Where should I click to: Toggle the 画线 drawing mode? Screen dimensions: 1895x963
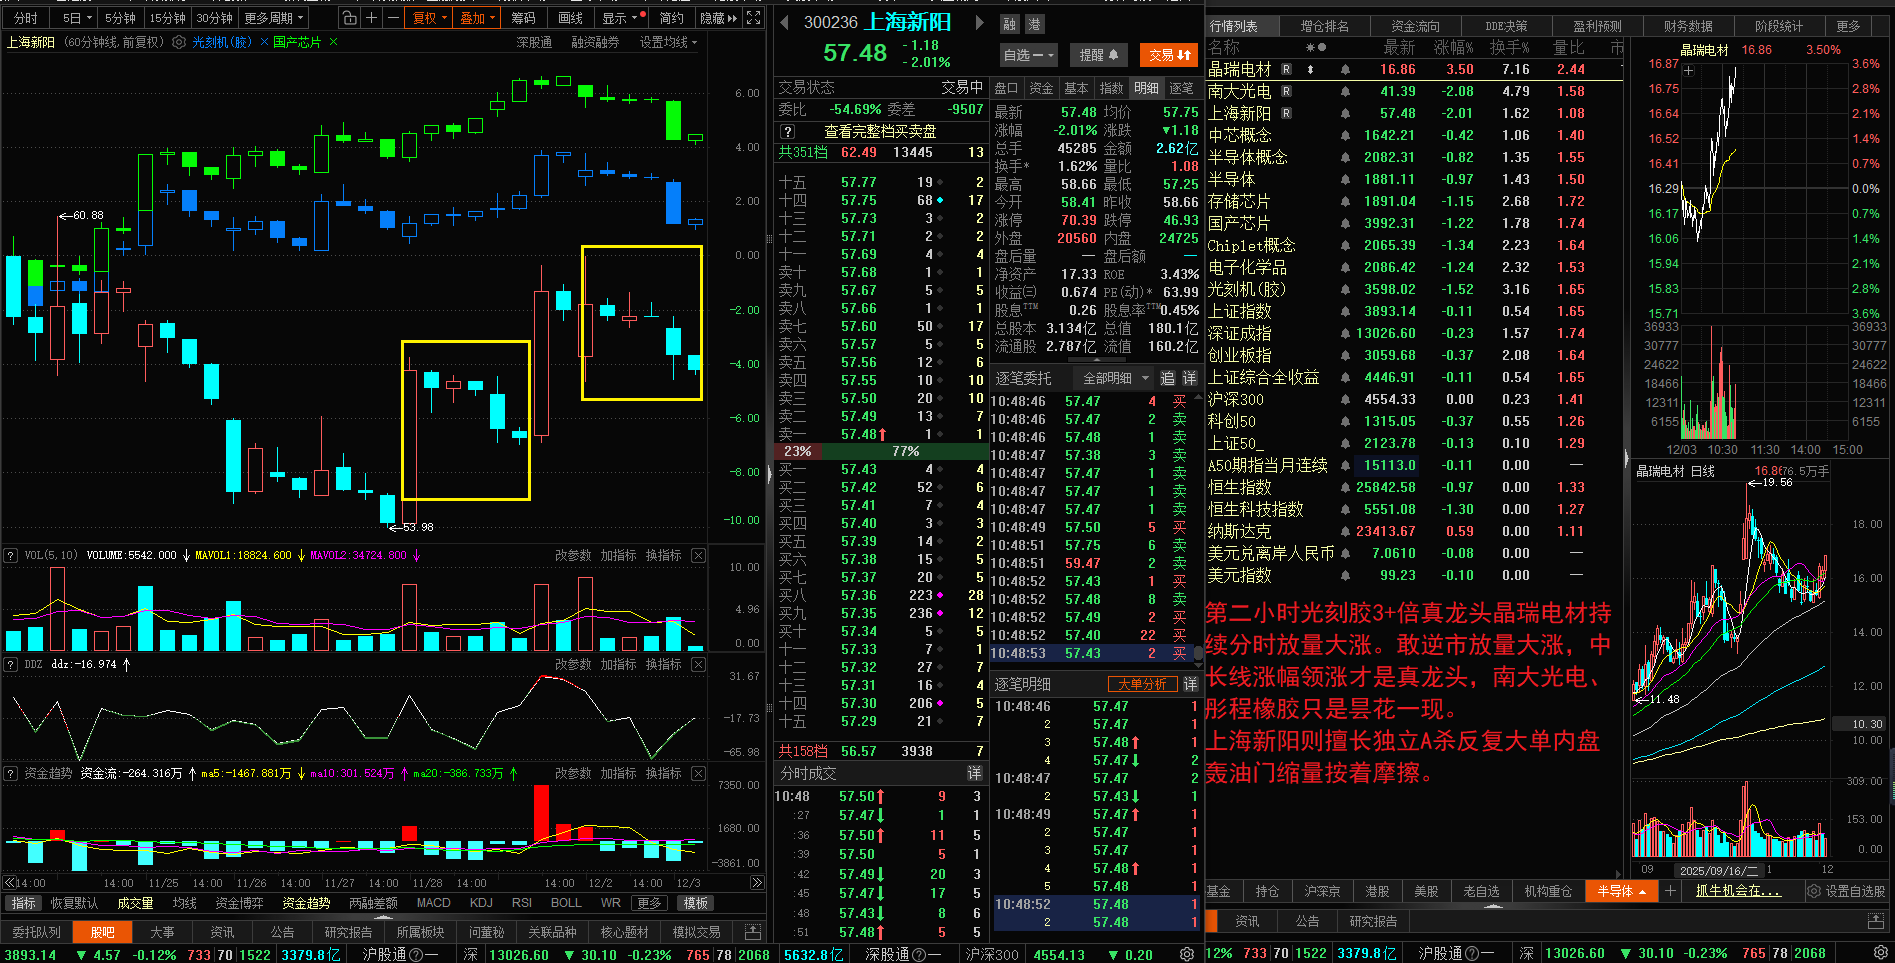click(x=570, y=18)
